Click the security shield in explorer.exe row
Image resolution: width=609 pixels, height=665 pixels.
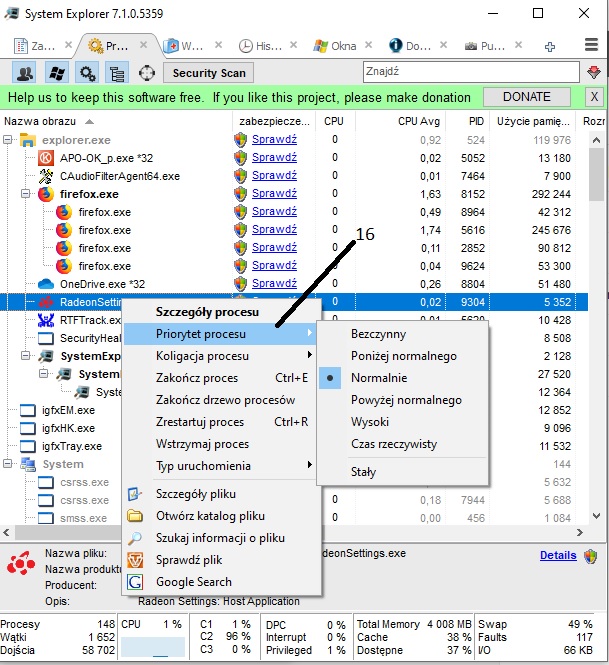(240, 140)
